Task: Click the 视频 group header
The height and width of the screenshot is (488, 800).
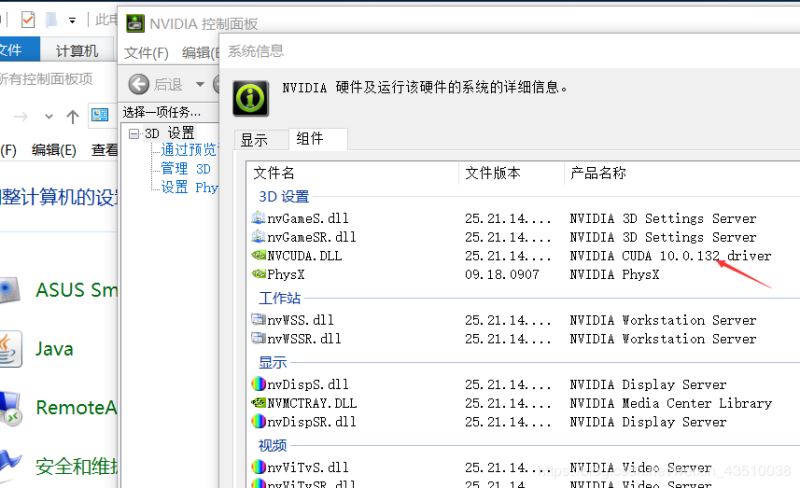Action: 272,446
